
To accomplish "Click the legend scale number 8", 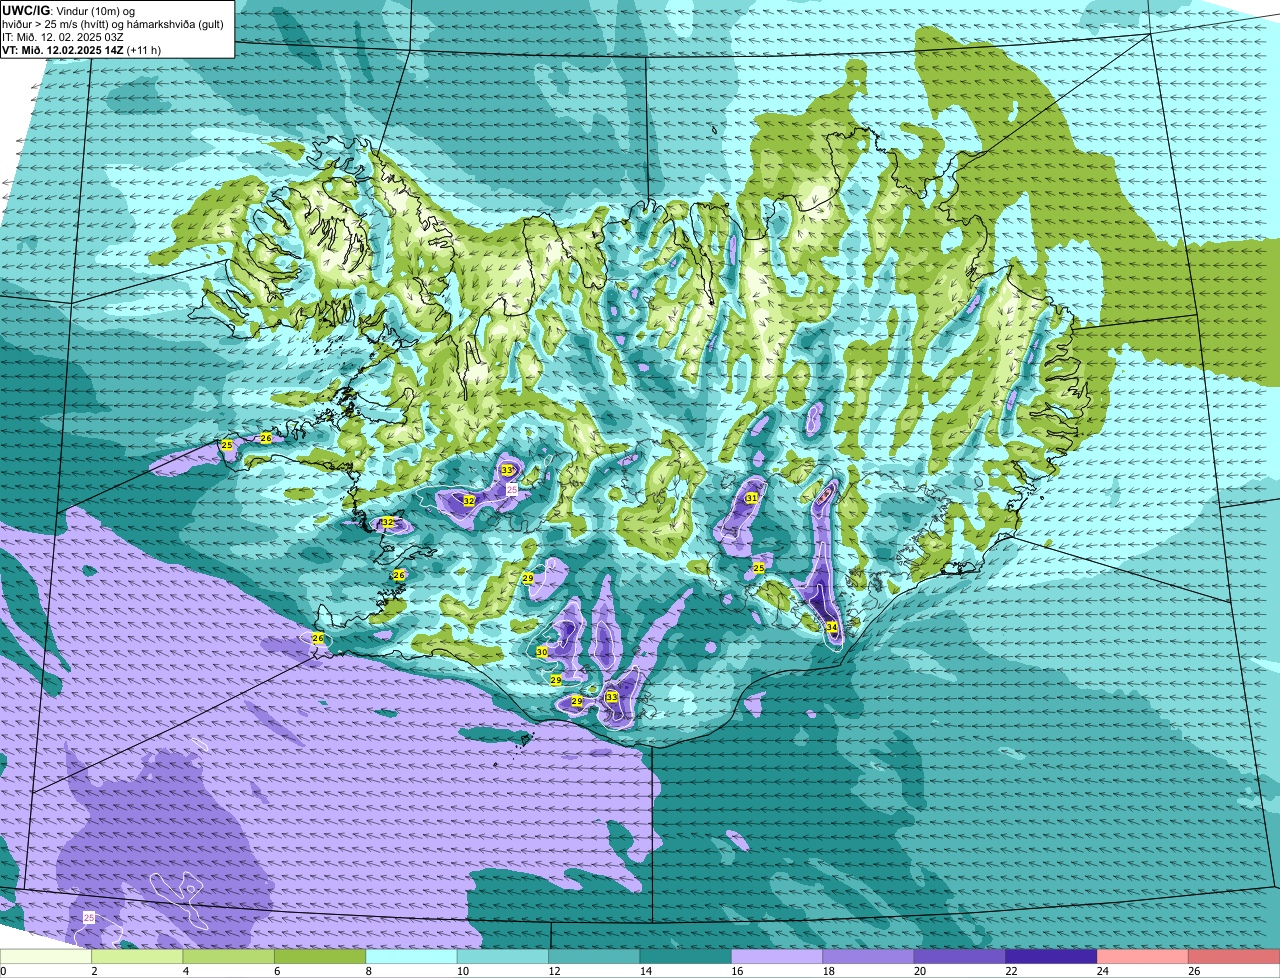I will point(367,971).
